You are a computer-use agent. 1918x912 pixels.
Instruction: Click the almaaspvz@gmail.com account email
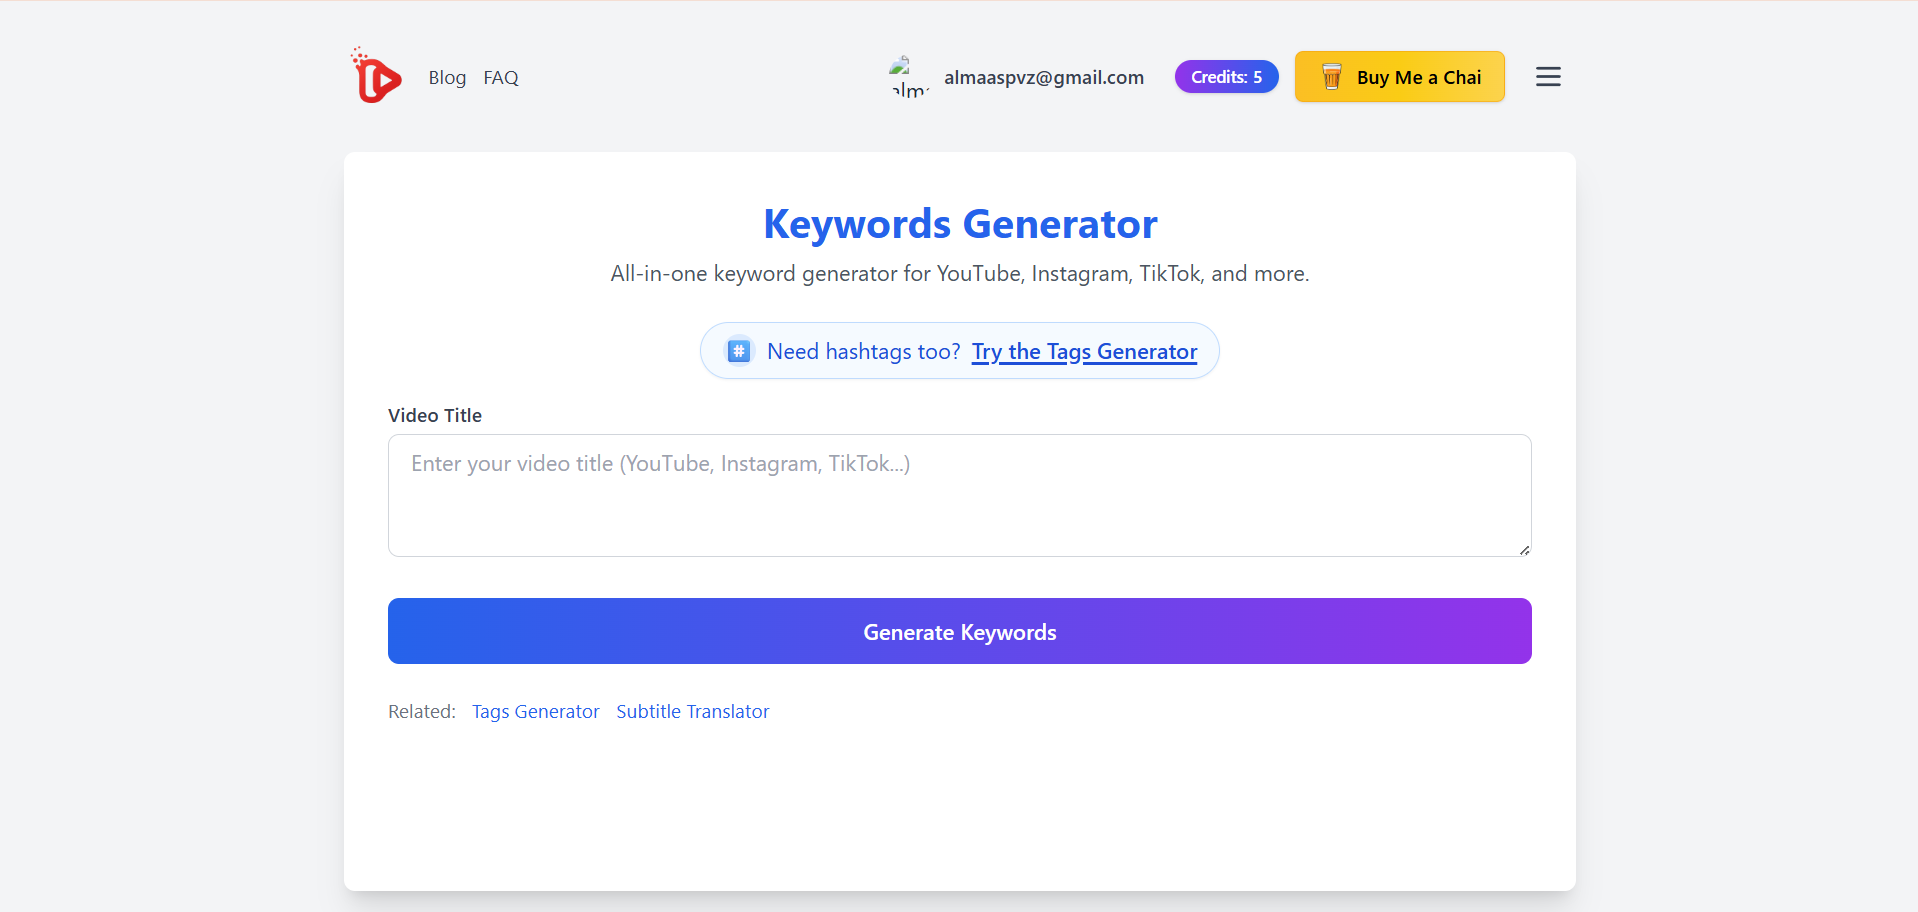[1044, 77]
